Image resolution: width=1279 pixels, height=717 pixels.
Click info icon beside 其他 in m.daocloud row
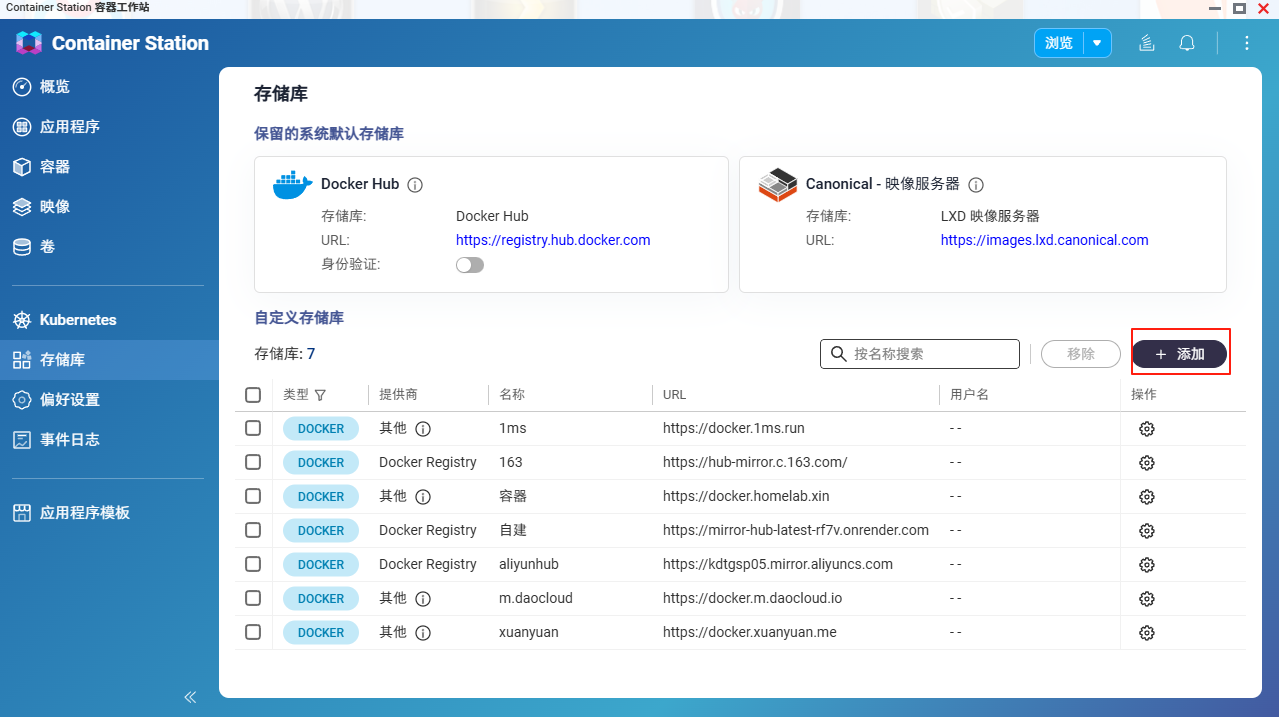[423, 599]
